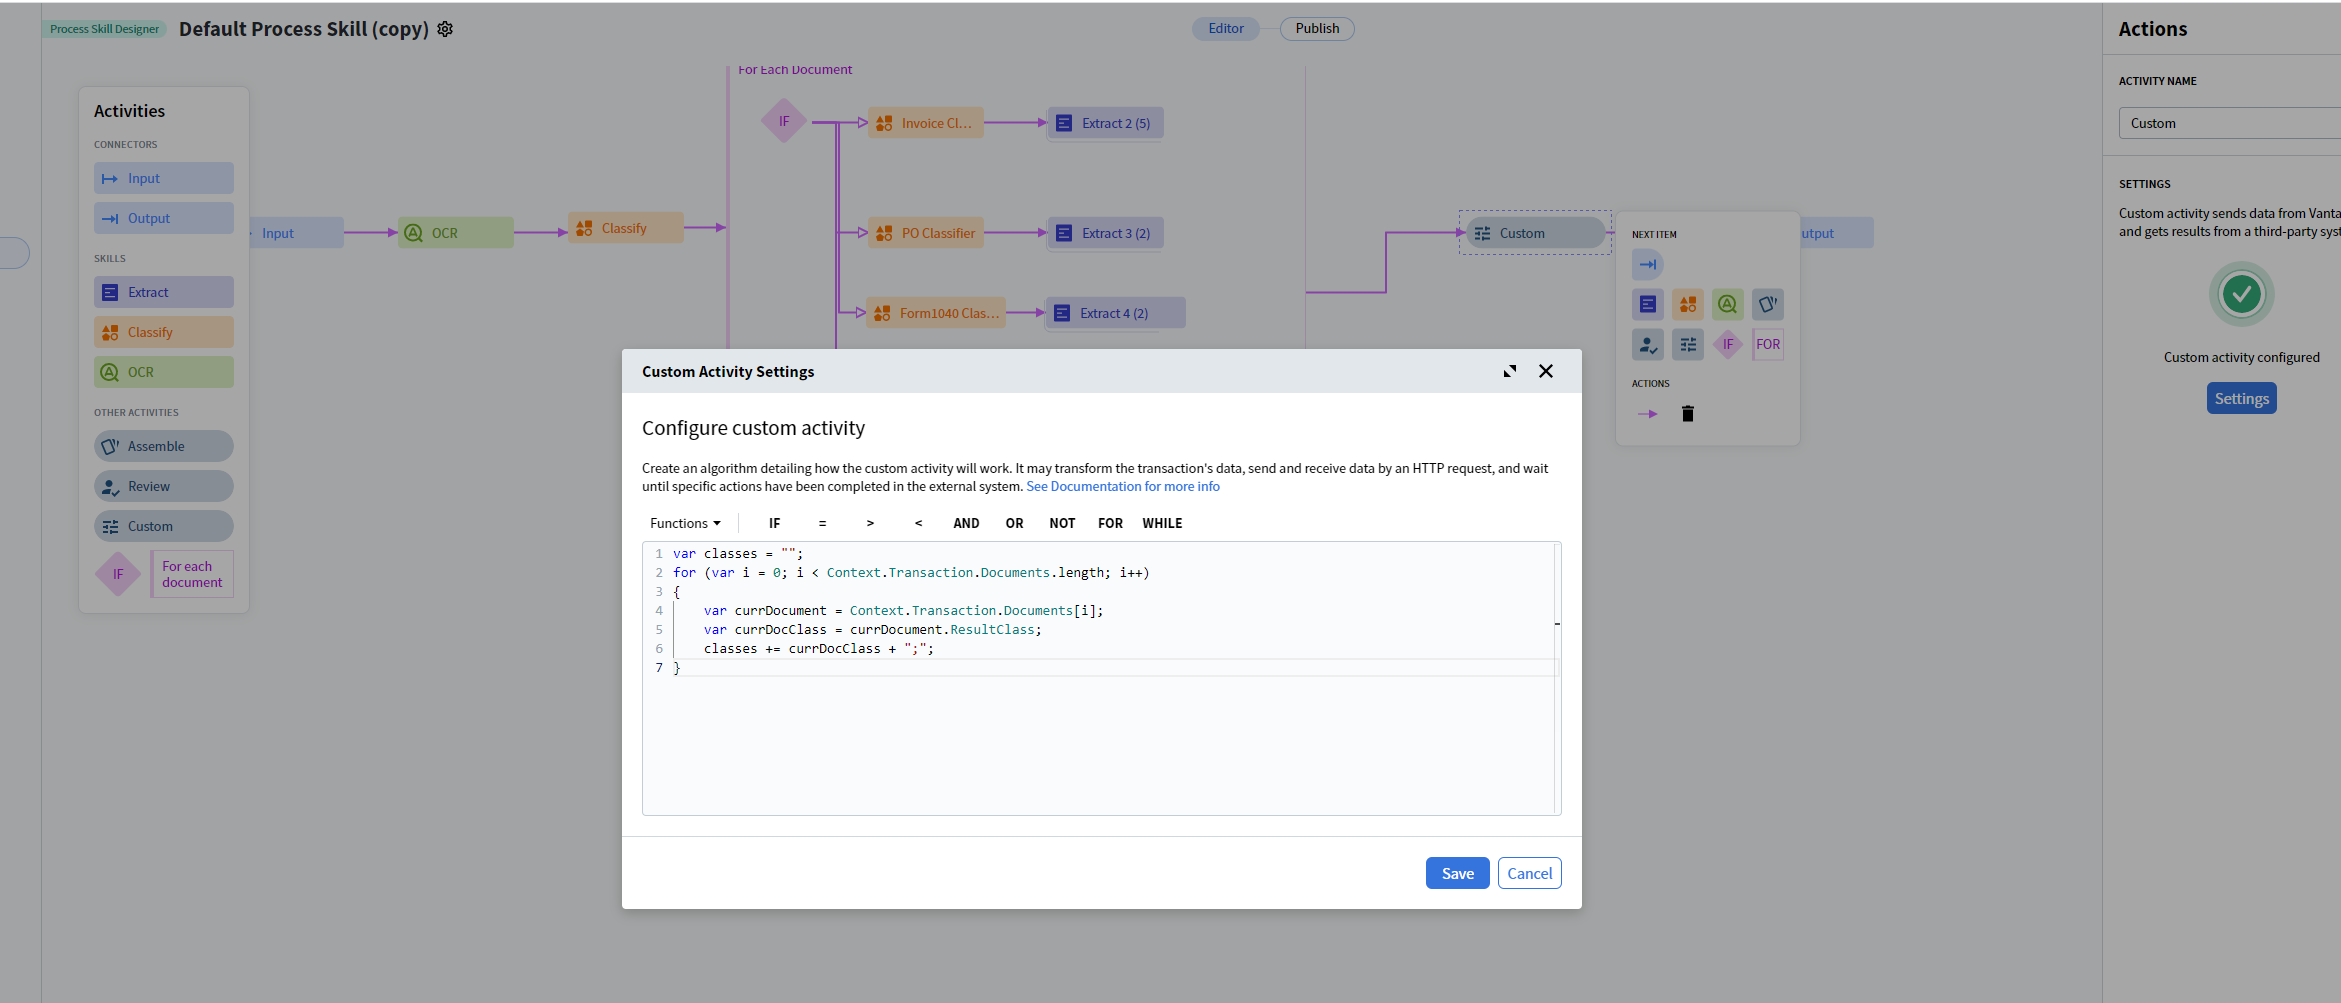This screenshot has width=2341, height=1003.
Task: Pick the OCR skill in Activities panel
Action: click(164, 372)
